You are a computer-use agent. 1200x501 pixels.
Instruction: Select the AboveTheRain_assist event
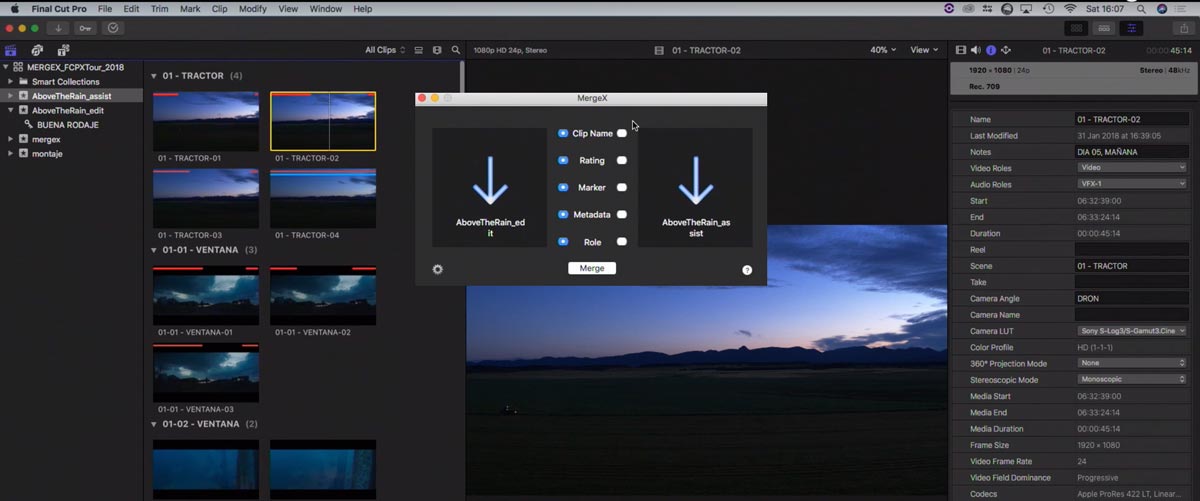point(72,96)
